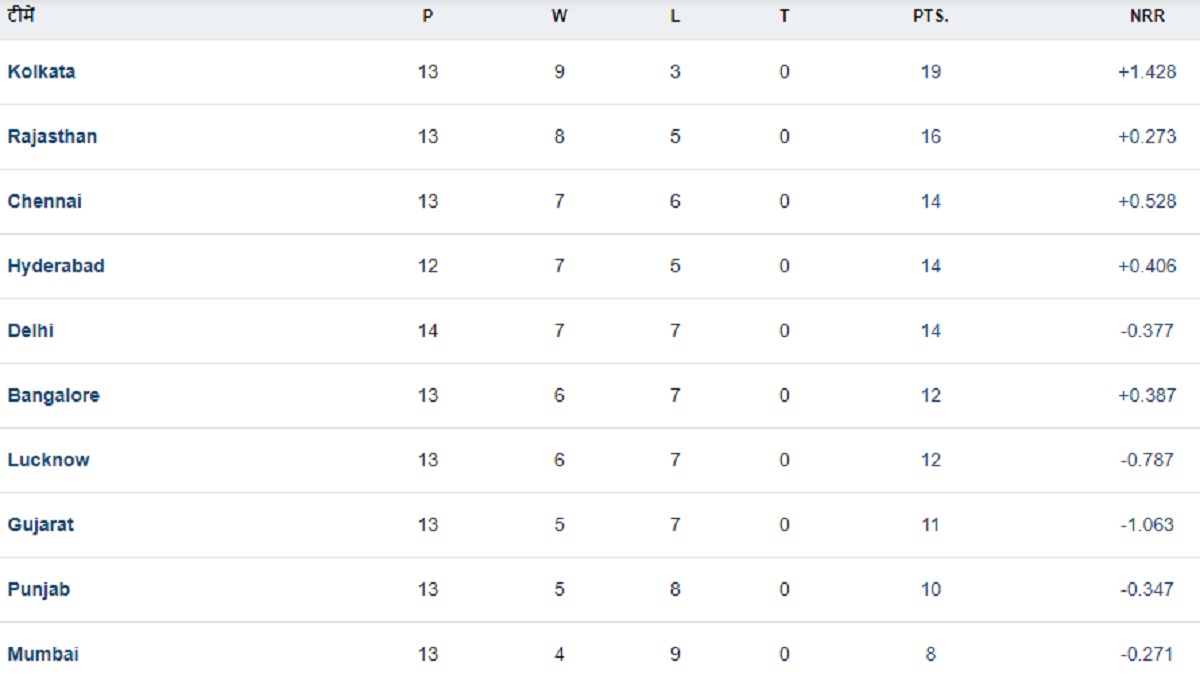Viewport: 1200px width, 674px height.
Task: Click the P column header
Action: 428,17
